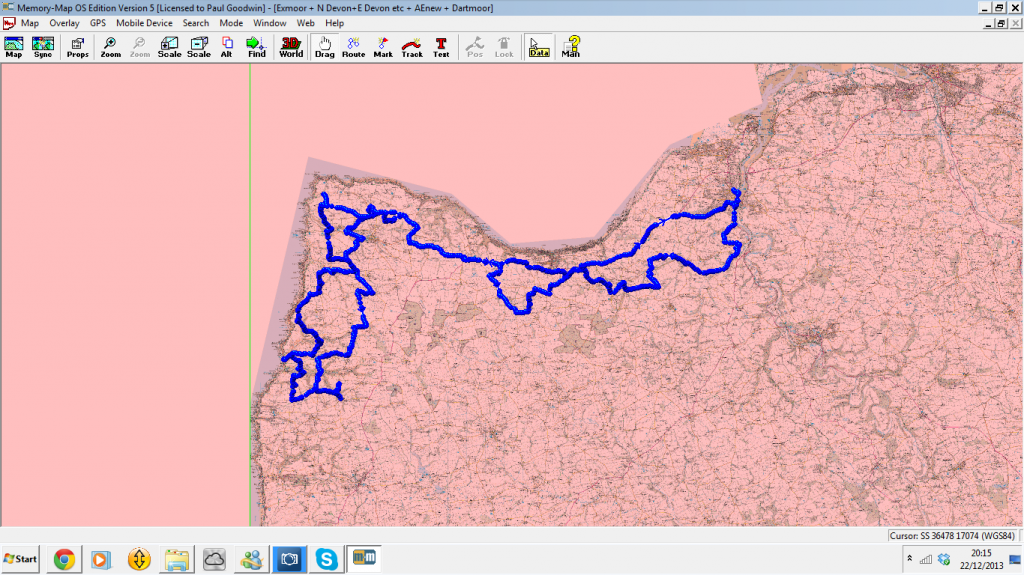
Task: Select the Route creation tool
Action: coord(353,47)
